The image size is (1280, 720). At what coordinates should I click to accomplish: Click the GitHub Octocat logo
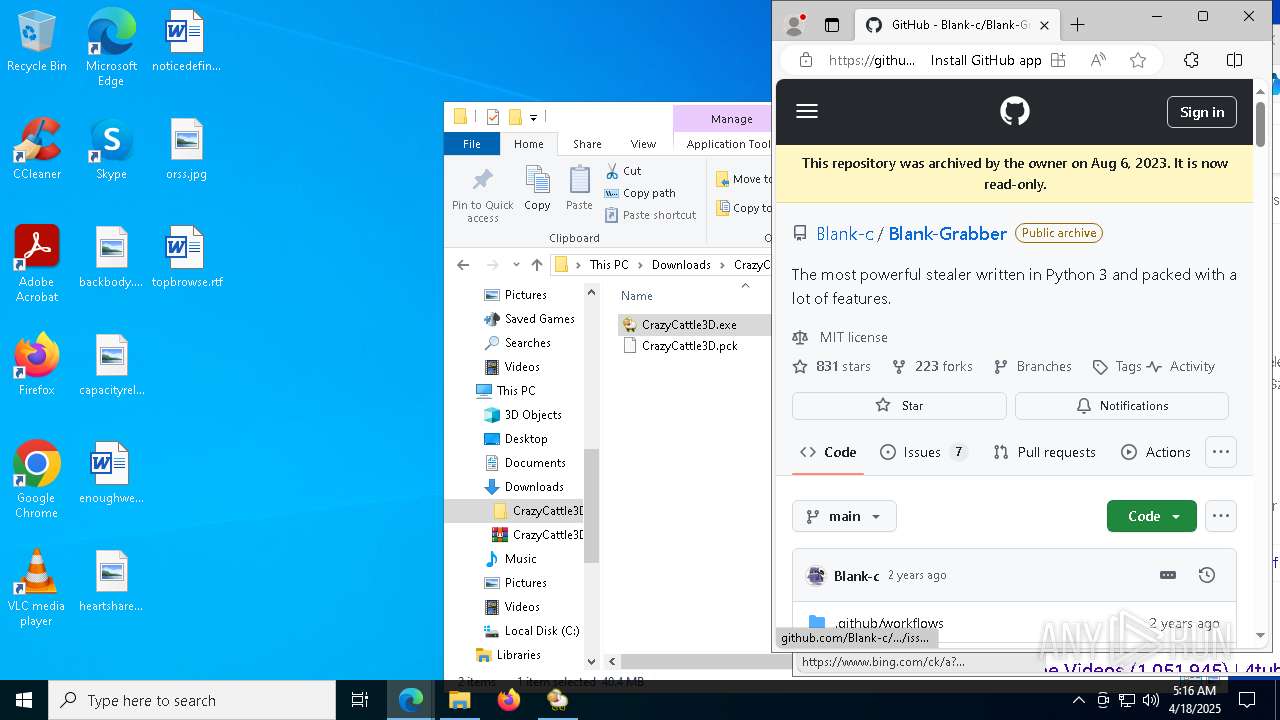(1014, 111)
